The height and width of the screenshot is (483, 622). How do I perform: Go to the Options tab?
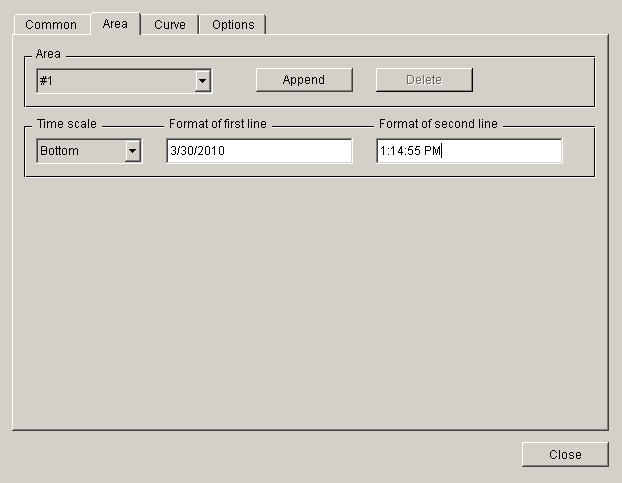coord(233,24)
